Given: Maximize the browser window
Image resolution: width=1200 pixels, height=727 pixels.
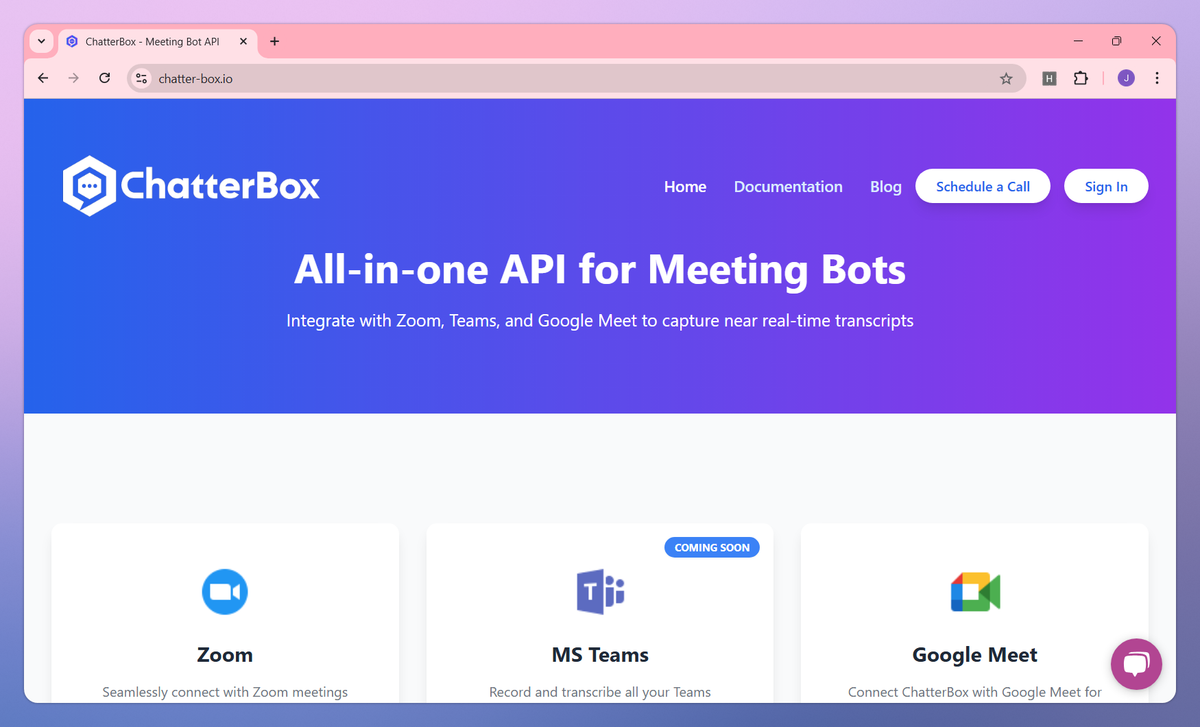Looking at the screenshot, I should coord(1117,41).
